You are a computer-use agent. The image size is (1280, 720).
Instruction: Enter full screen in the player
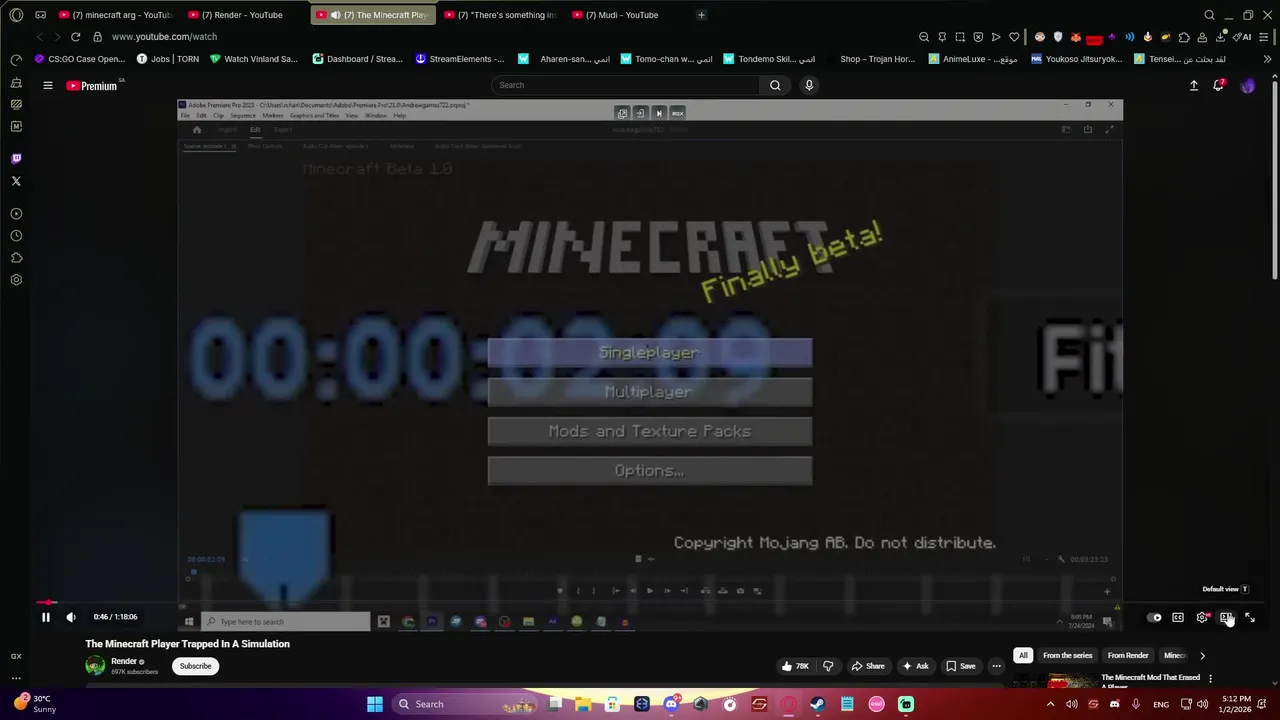click(x=1250, y=617)
